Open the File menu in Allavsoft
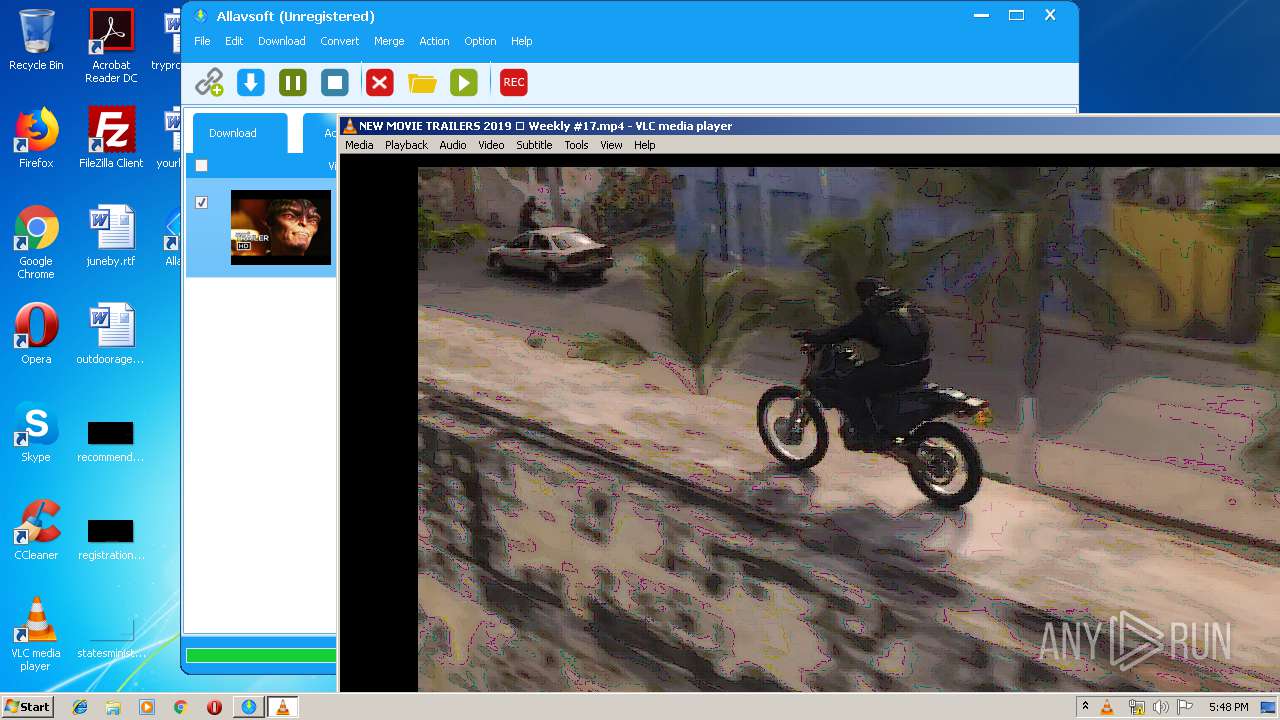This screenshot has height=720, width=1280. pos(202,41)
